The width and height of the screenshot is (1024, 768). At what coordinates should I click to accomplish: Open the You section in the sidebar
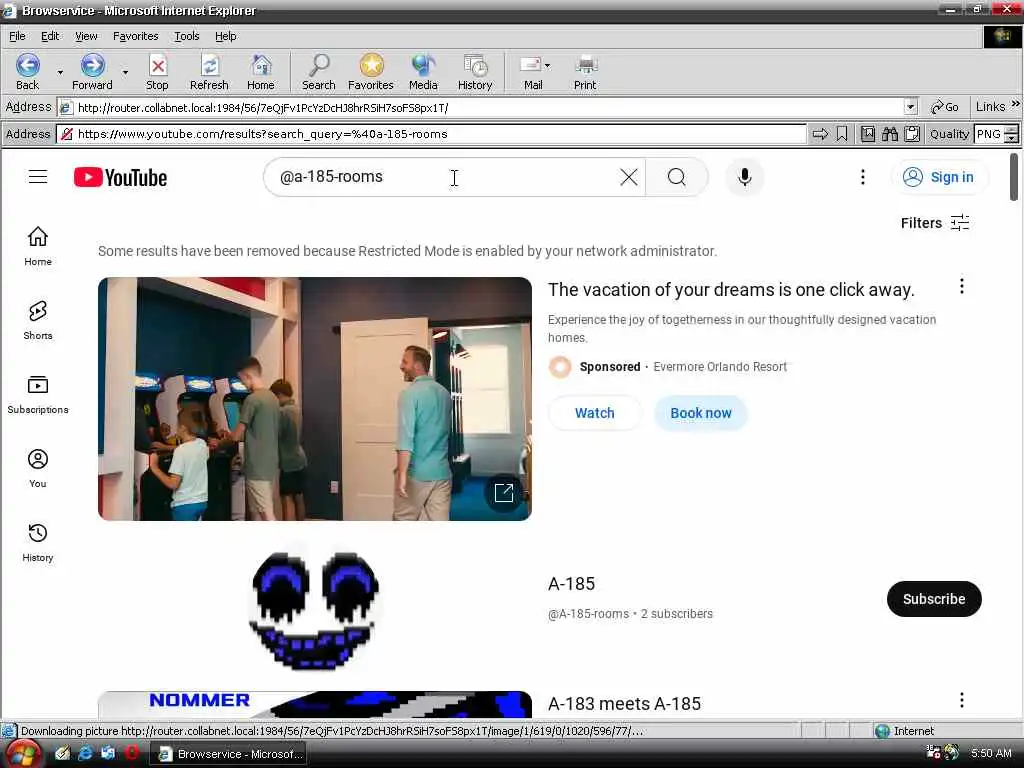pyautogui.click(x=38, y=468)
